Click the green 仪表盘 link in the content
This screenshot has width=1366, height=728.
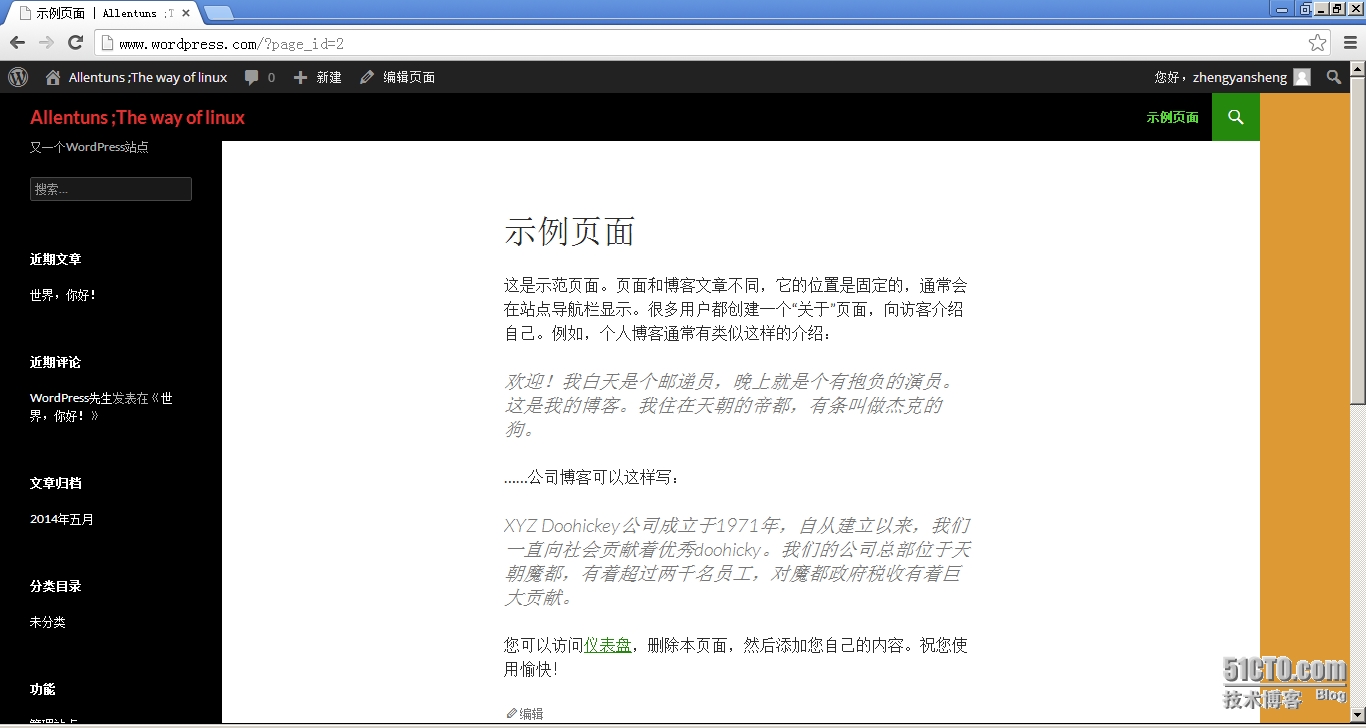[608, 645]
